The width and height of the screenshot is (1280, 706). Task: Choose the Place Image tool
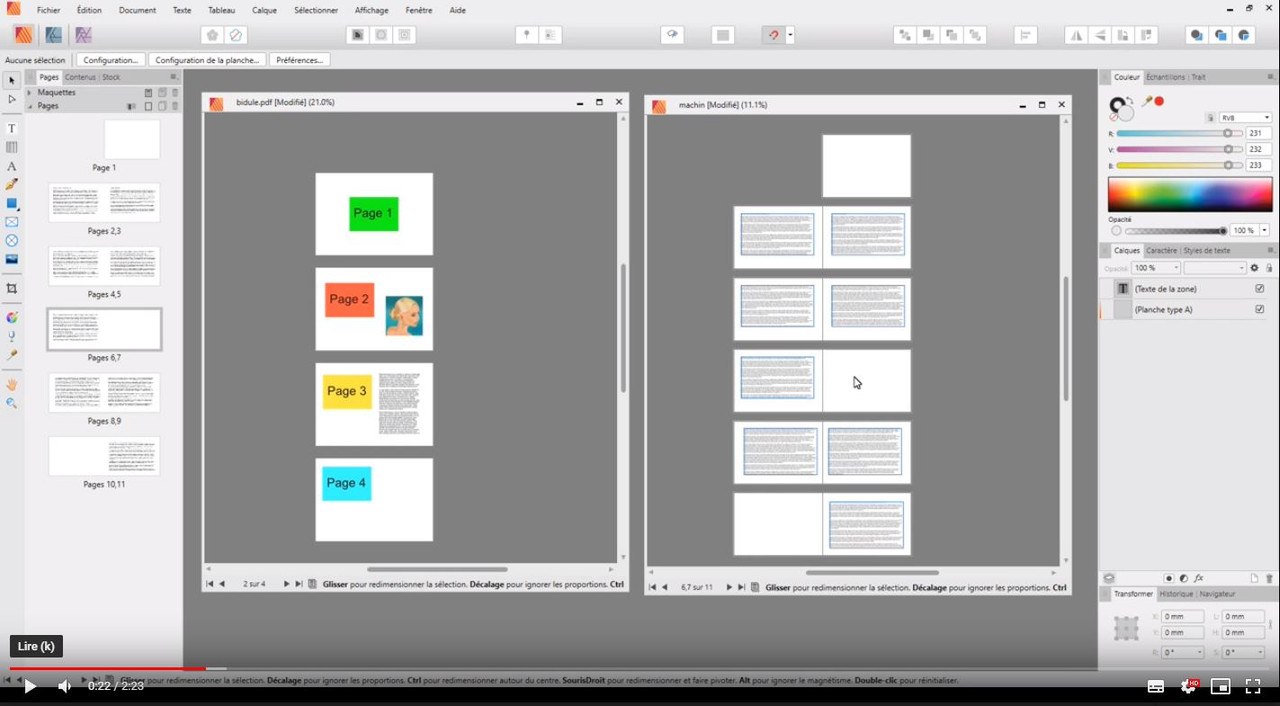coord(12,259)
